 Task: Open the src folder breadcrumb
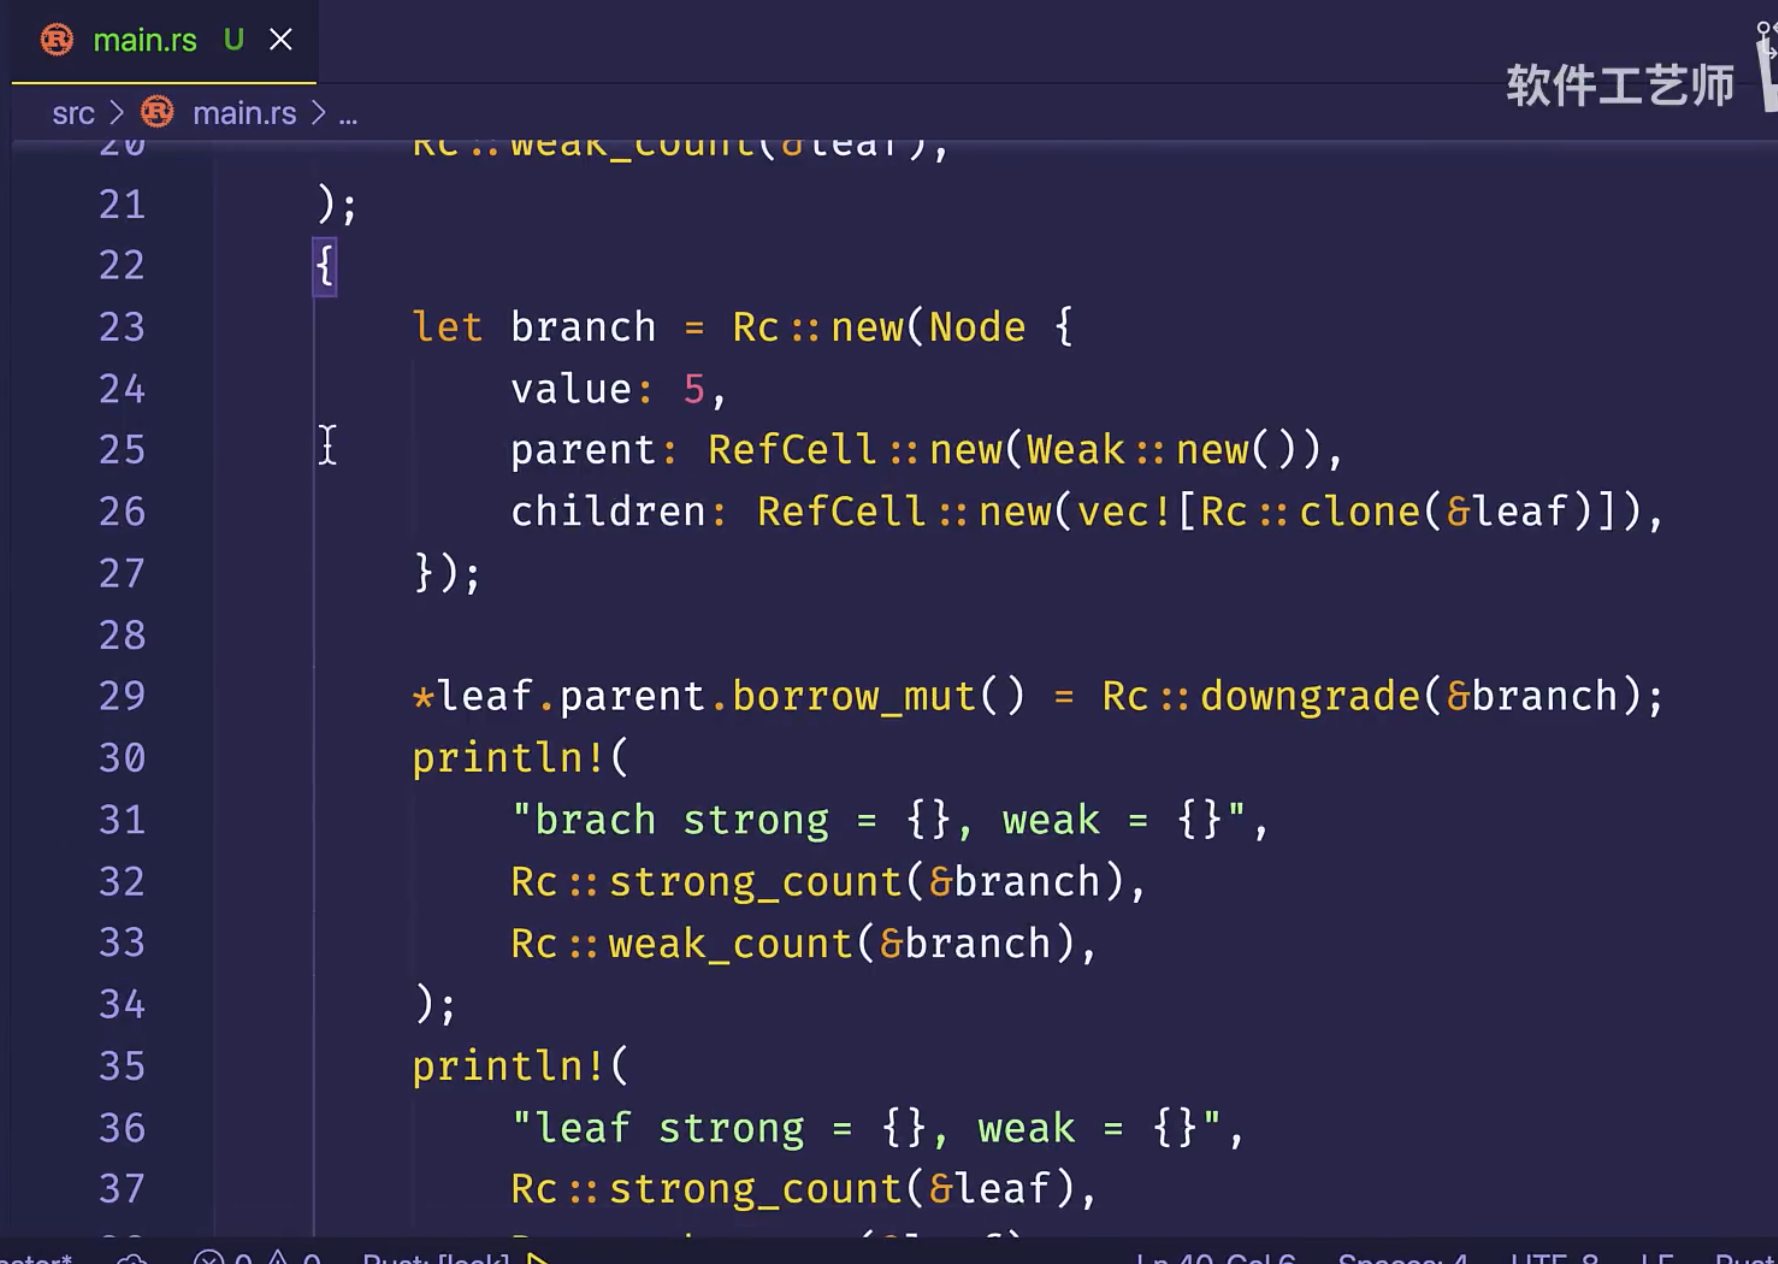tap(73, 113)
